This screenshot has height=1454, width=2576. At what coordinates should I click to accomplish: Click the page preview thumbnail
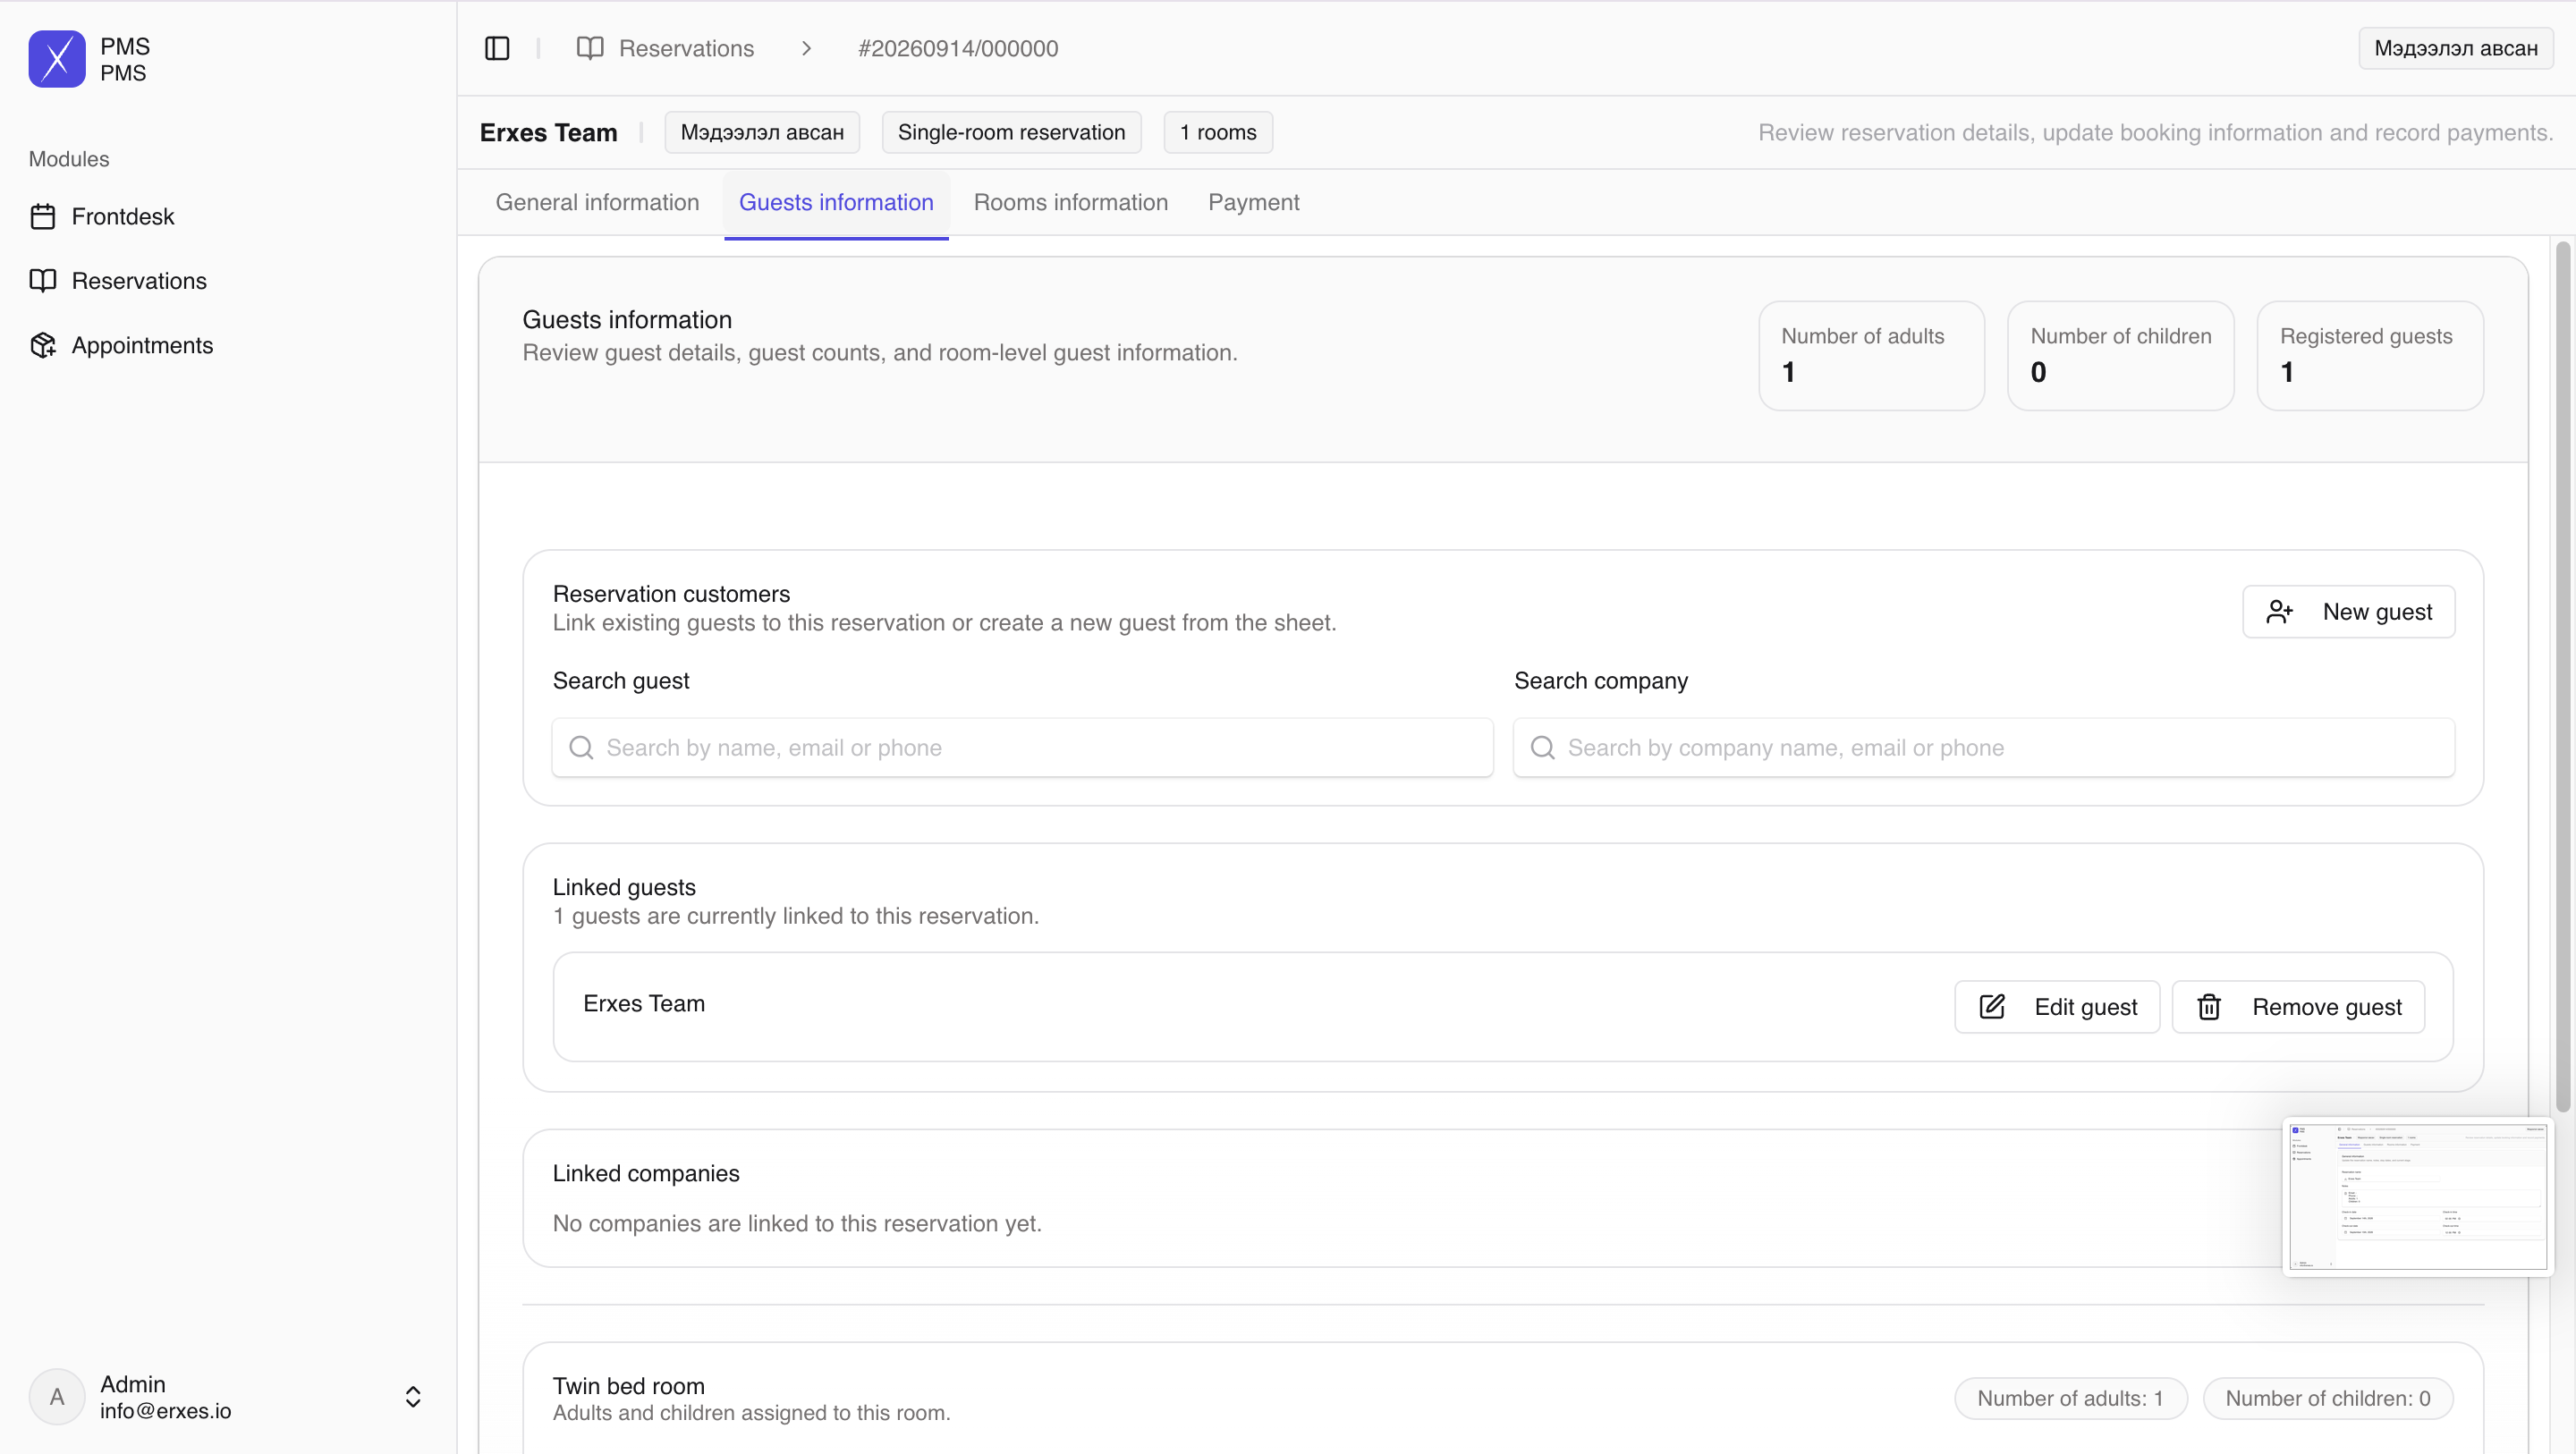pyautogui.click(x=2418, y=1196)
